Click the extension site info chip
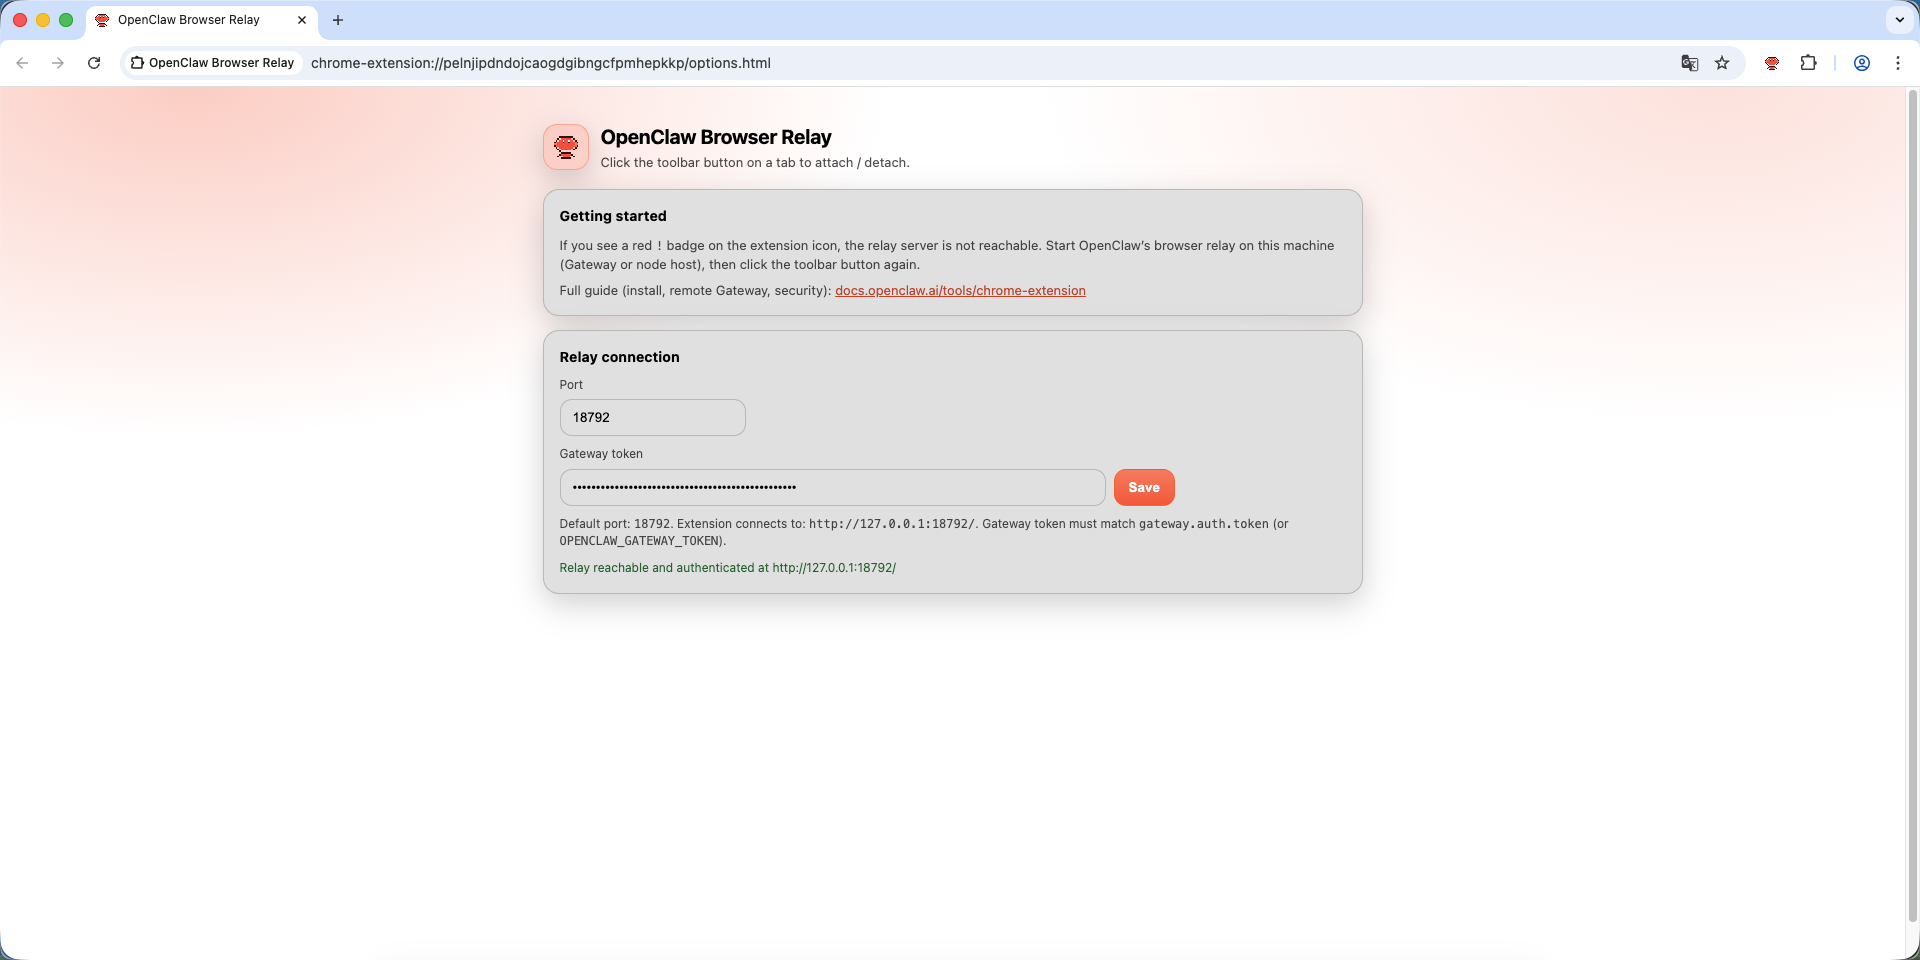1920x960 pixels. click(x=213, y=63)
